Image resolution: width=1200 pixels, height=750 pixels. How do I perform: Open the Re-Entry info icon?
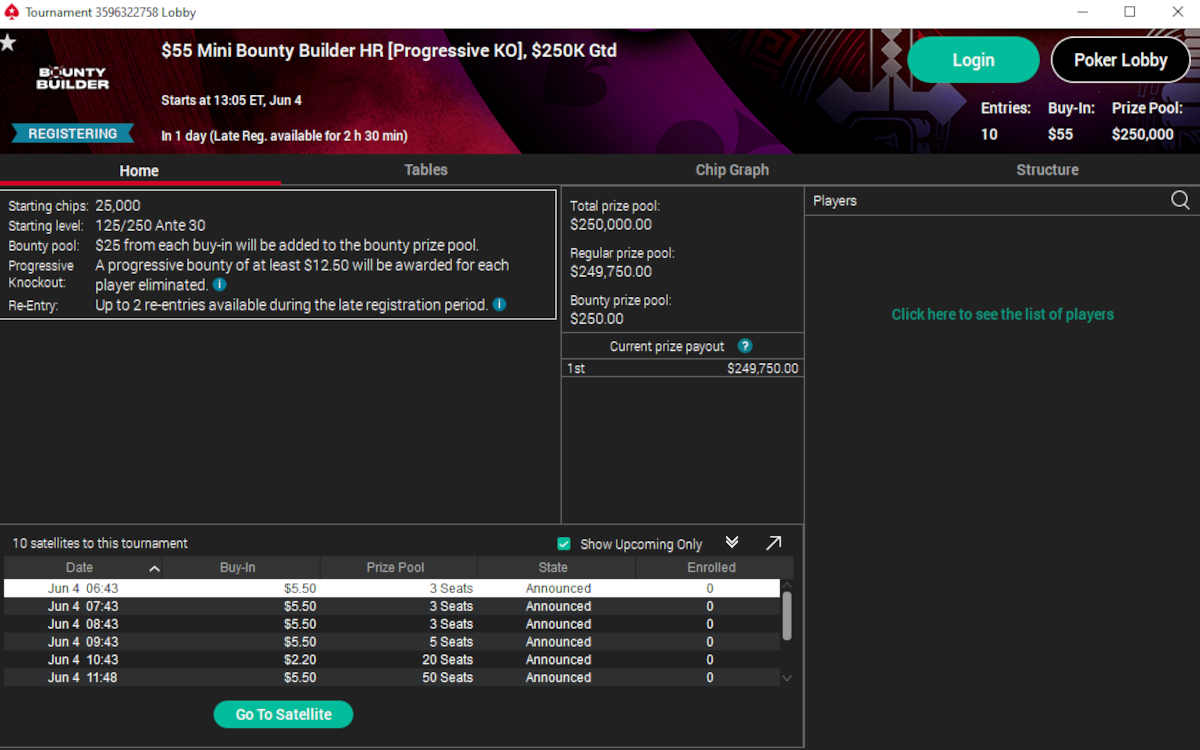499,304
